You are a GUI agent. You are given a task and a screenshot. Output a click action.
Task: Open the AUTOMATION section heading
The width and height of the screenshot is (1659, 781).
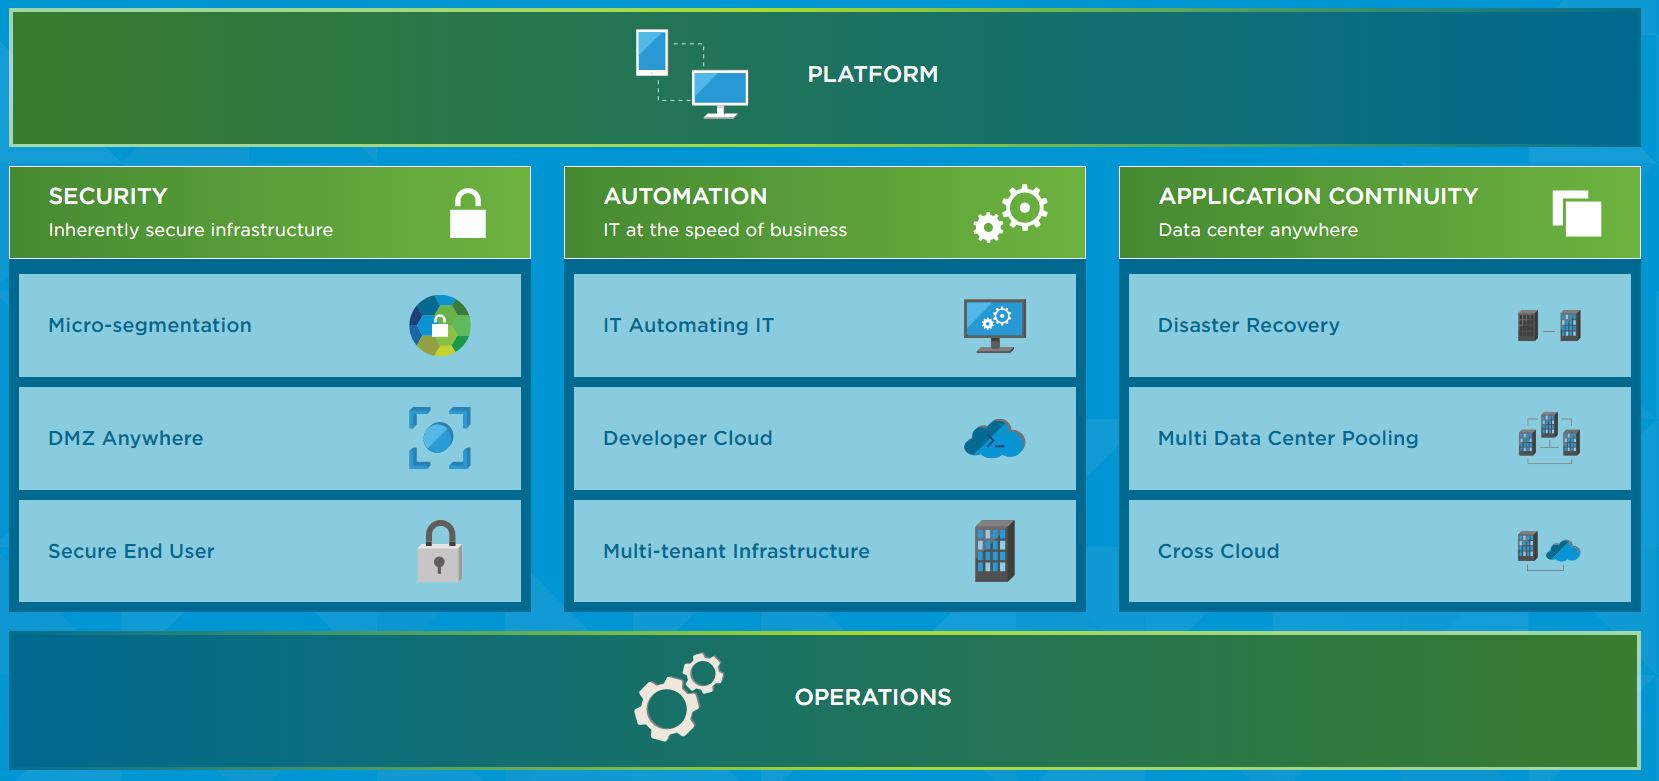[685, 196]
